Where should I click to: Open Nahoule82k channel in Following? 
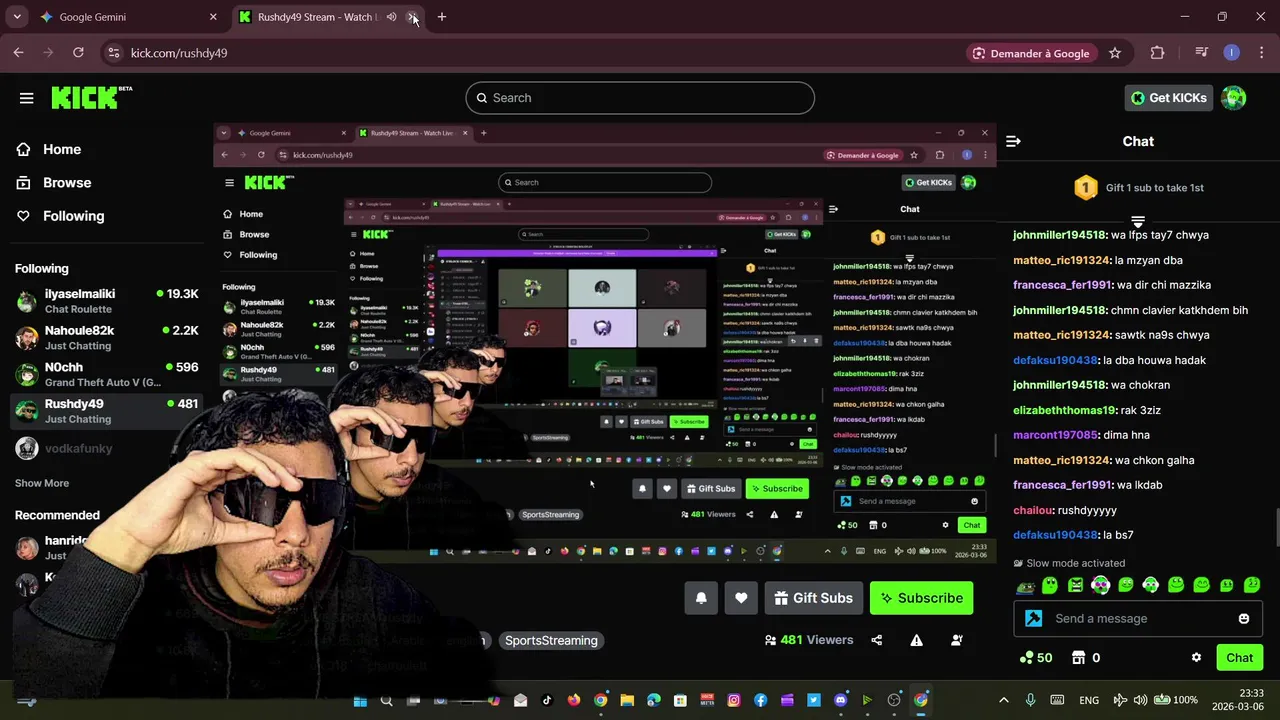point(106,338)
